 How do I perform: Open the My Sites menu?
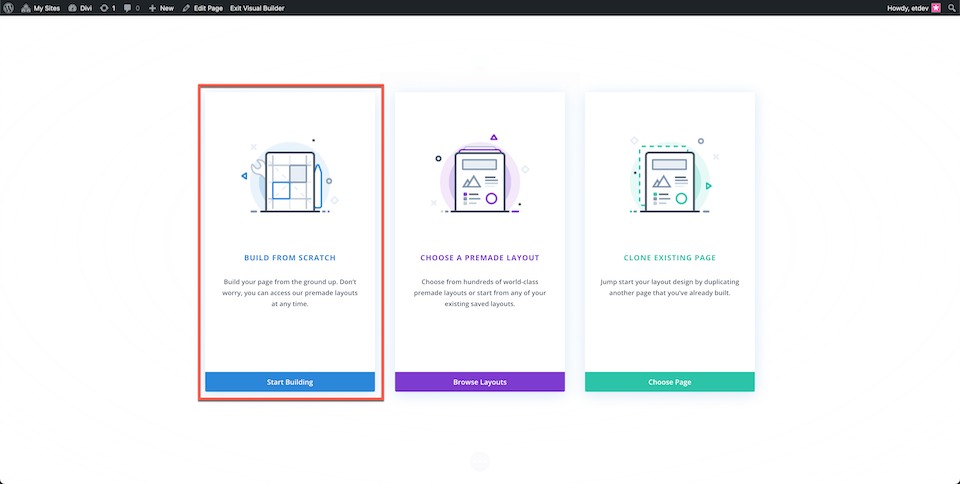[x=40, y=8]
